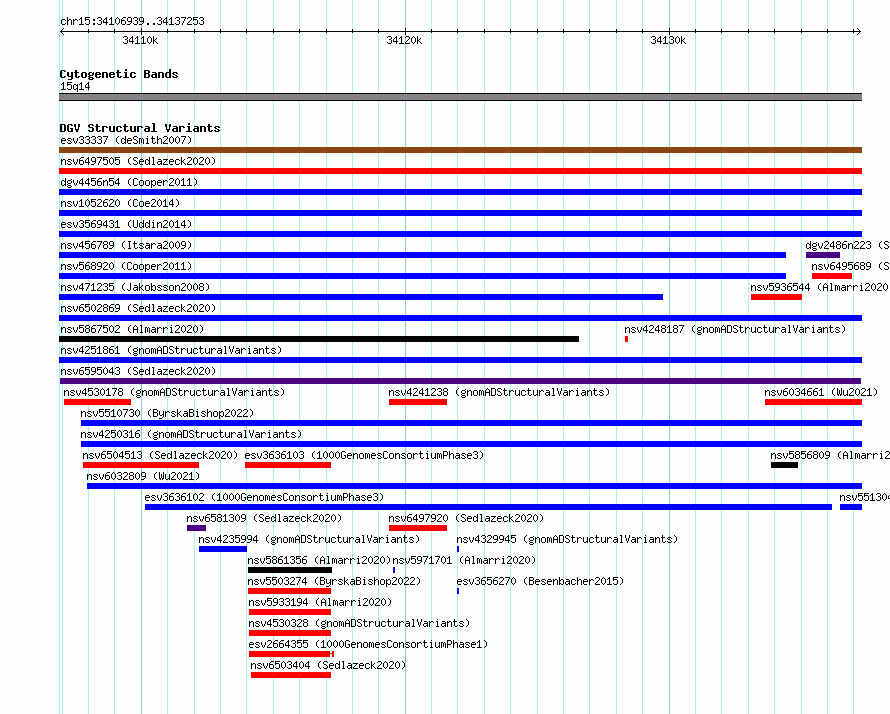
Task: Open nsv568920 (Cooper2011) variant label
Action: 126,266
